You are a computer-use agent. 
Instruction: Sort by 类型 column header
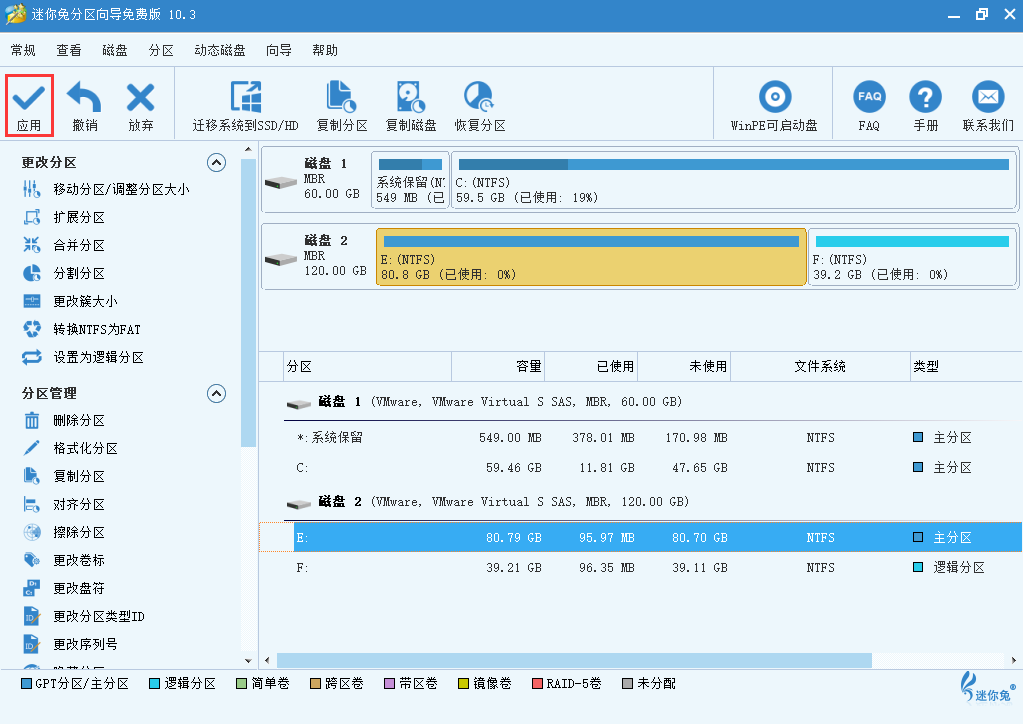click(966, 367)
